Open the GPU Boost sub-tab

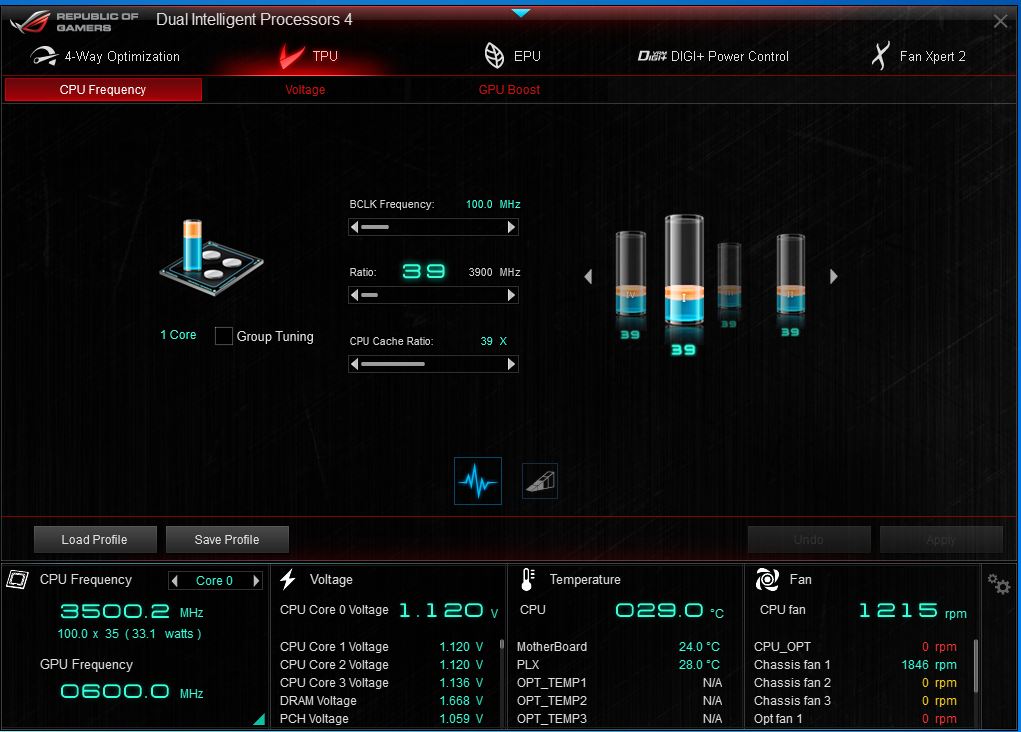click(509, 90)
